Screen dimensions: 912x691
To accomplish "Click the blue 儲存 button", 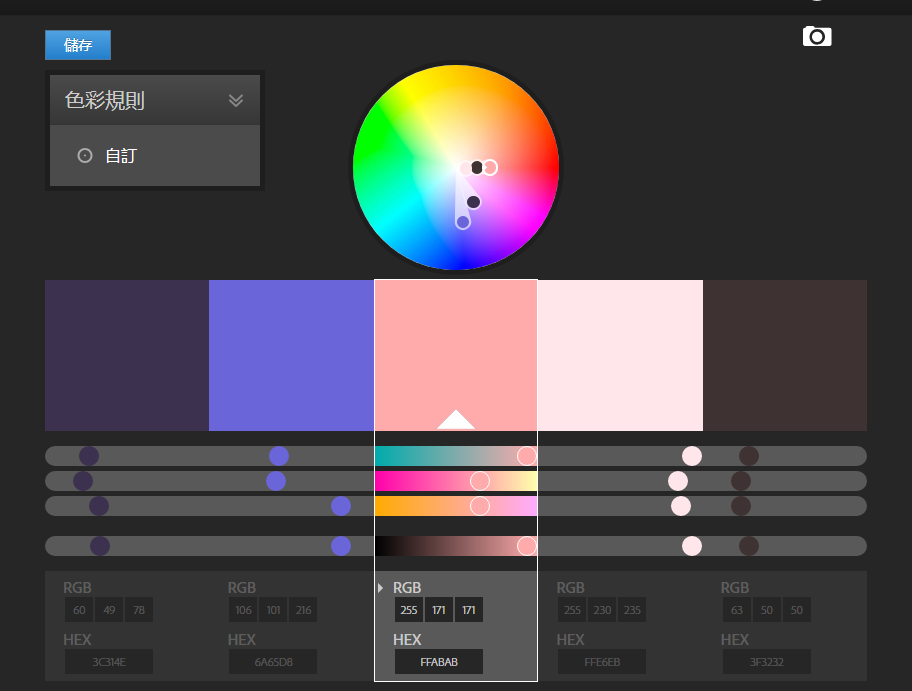I will pos(78,45).
